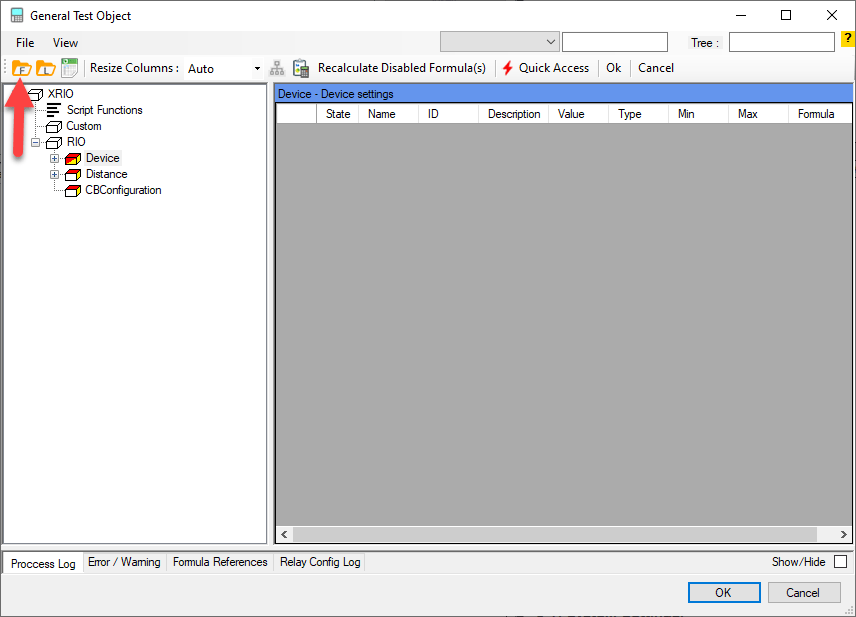Switch to the Error / Warning tab
The image size is (856, 617).
[124, 562]
